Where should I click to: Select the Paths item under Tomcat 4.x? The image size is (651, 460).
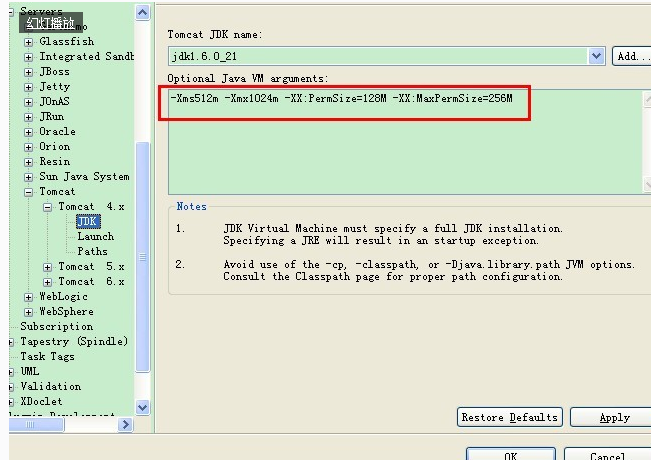[x=92, y=251]
